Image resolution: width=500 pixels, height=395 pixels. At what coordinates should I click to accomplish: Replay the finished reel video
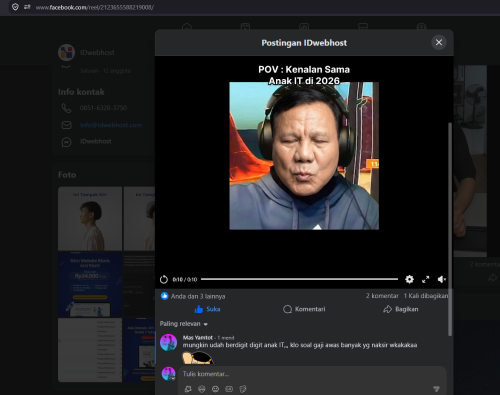(164, 279)
